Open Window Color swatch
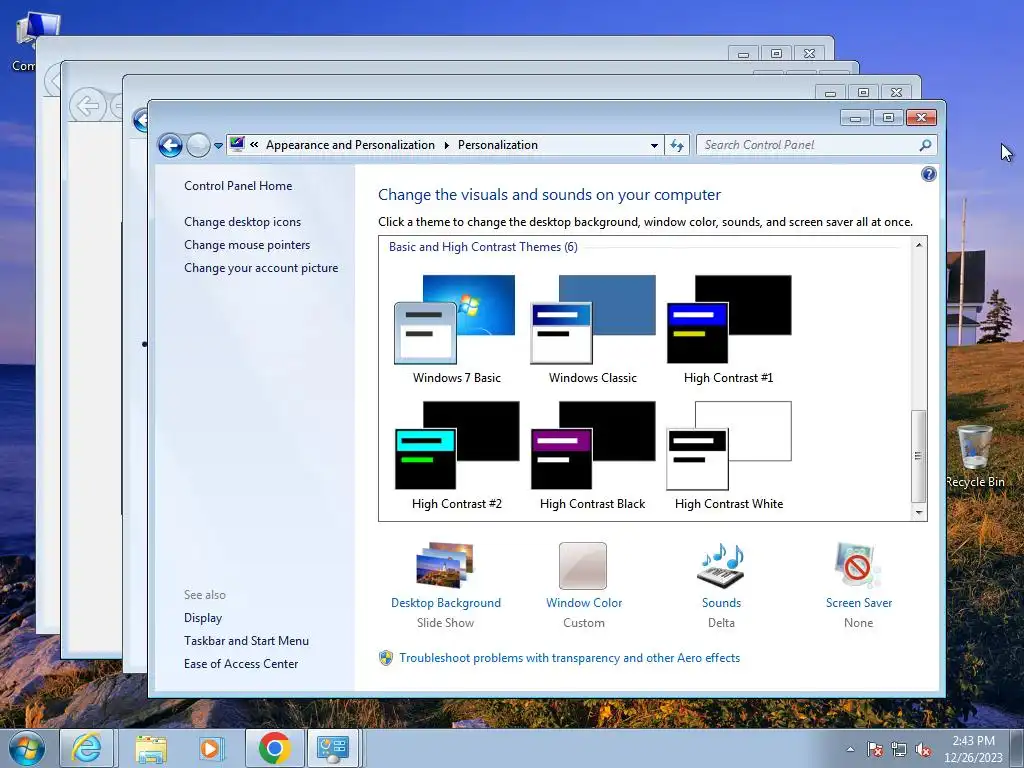The width and height of the screenshot is (1024, 768). [583, 566]
